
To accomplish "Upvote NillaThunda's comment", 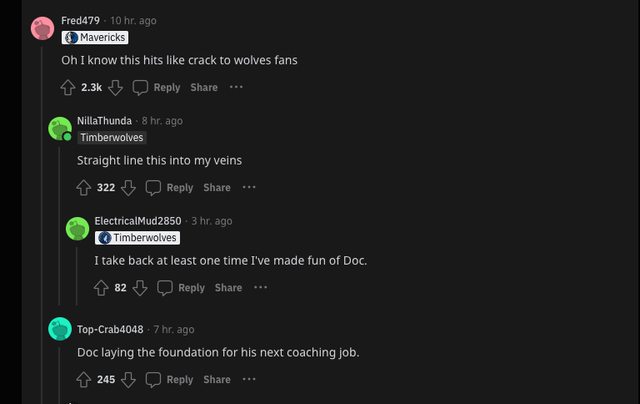I will (x=84, y=188).
